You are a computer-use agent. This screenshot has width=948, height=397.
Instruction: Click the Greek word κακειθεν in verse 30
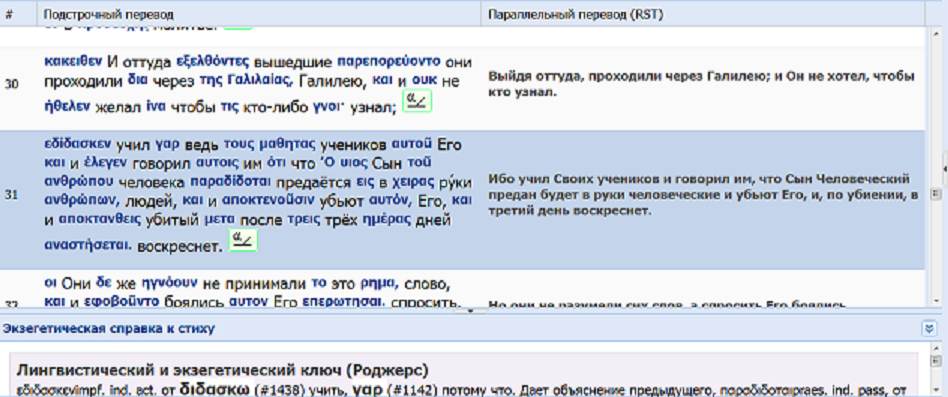click(x=73, y=61)
